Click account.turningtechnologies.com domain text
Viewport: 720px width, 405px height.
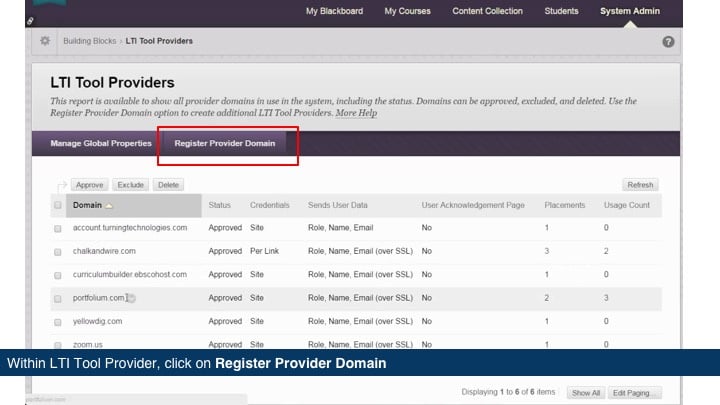pos(130,228)
